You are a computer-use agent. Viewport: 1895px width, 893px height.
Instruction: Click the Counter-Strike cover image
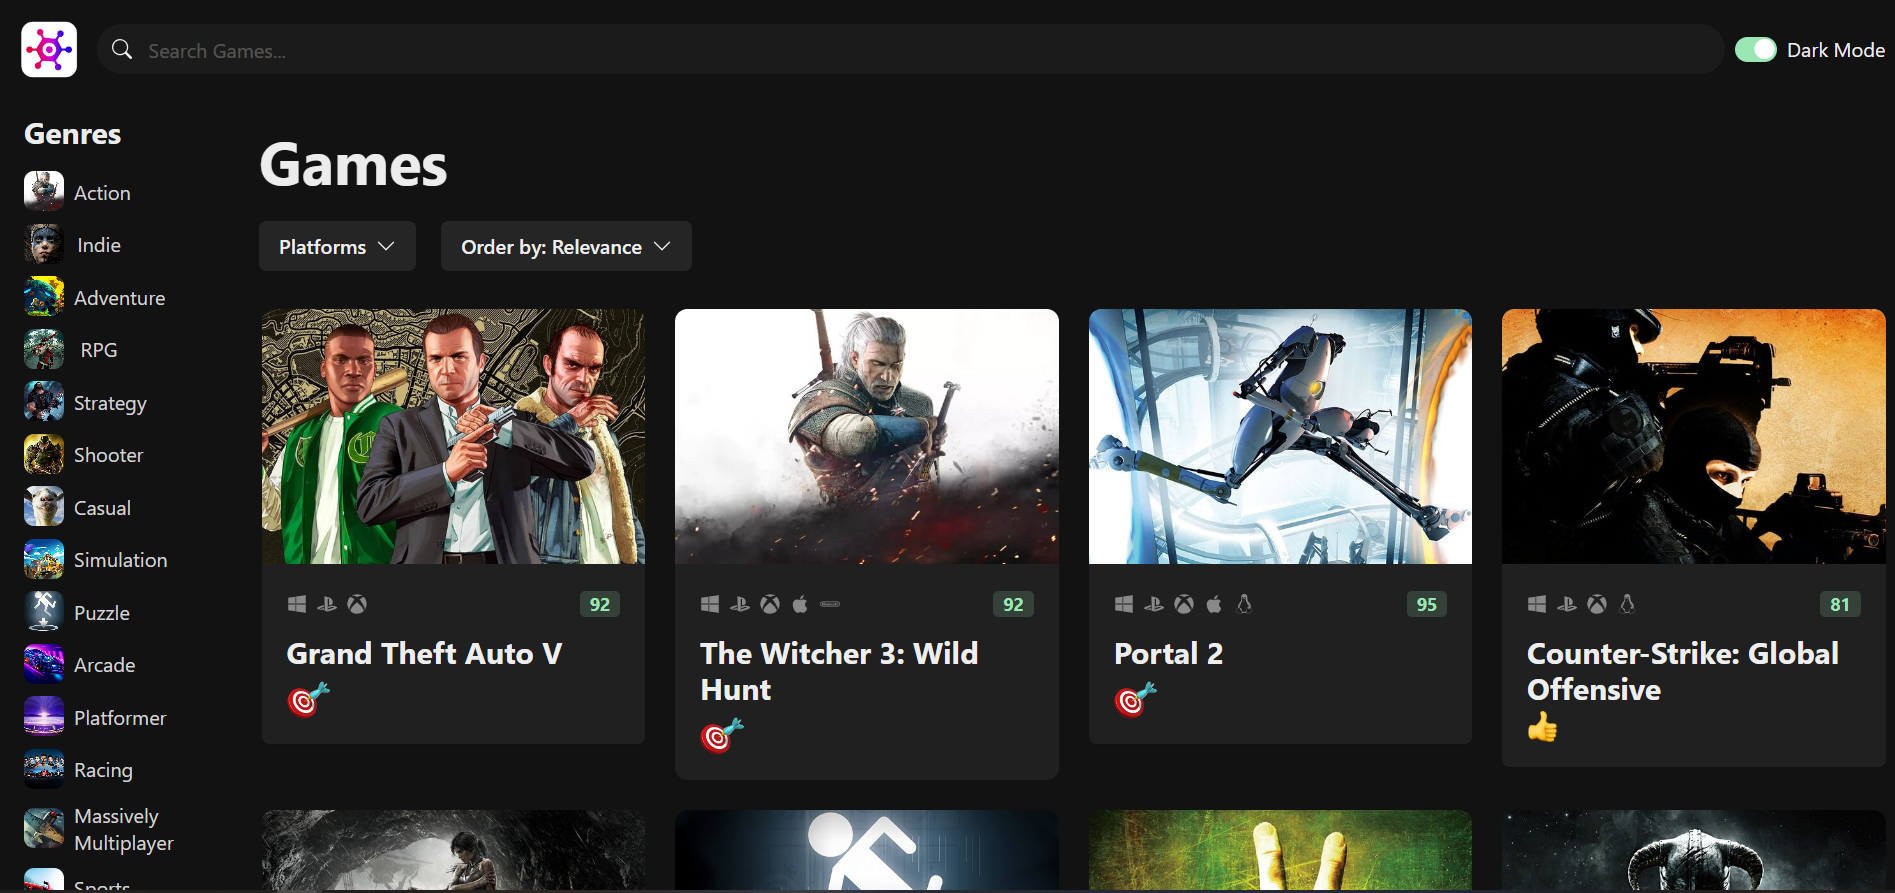coord(1693,436)
